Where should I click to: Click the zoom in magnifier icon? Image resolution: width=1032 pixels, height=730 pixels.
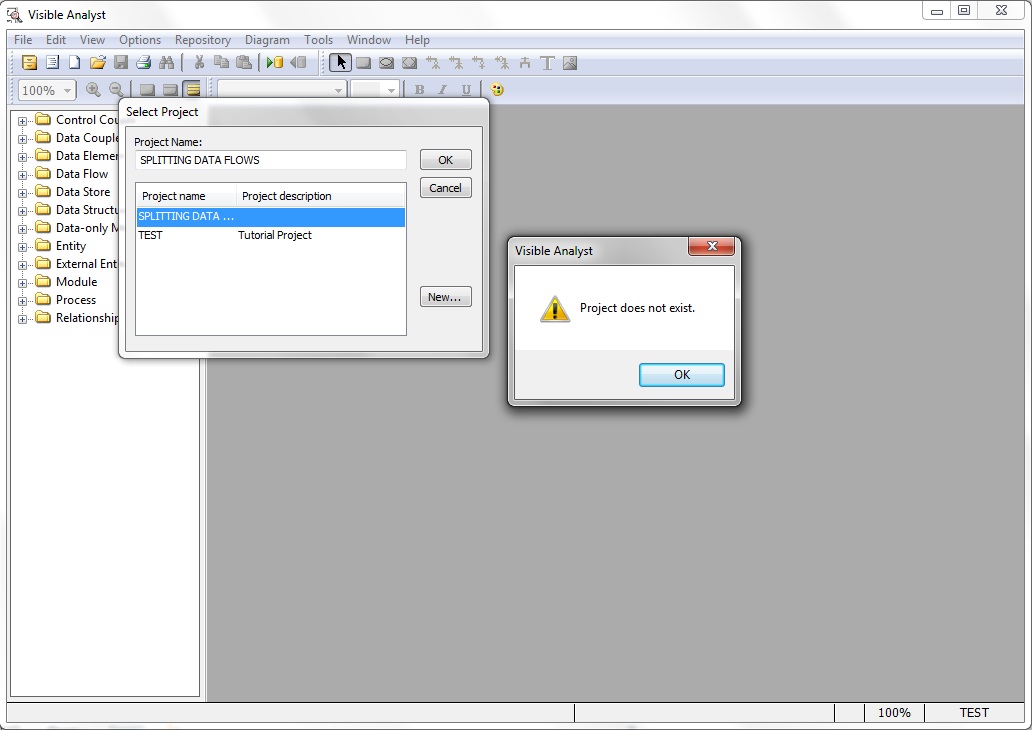[x=93, y=90]
